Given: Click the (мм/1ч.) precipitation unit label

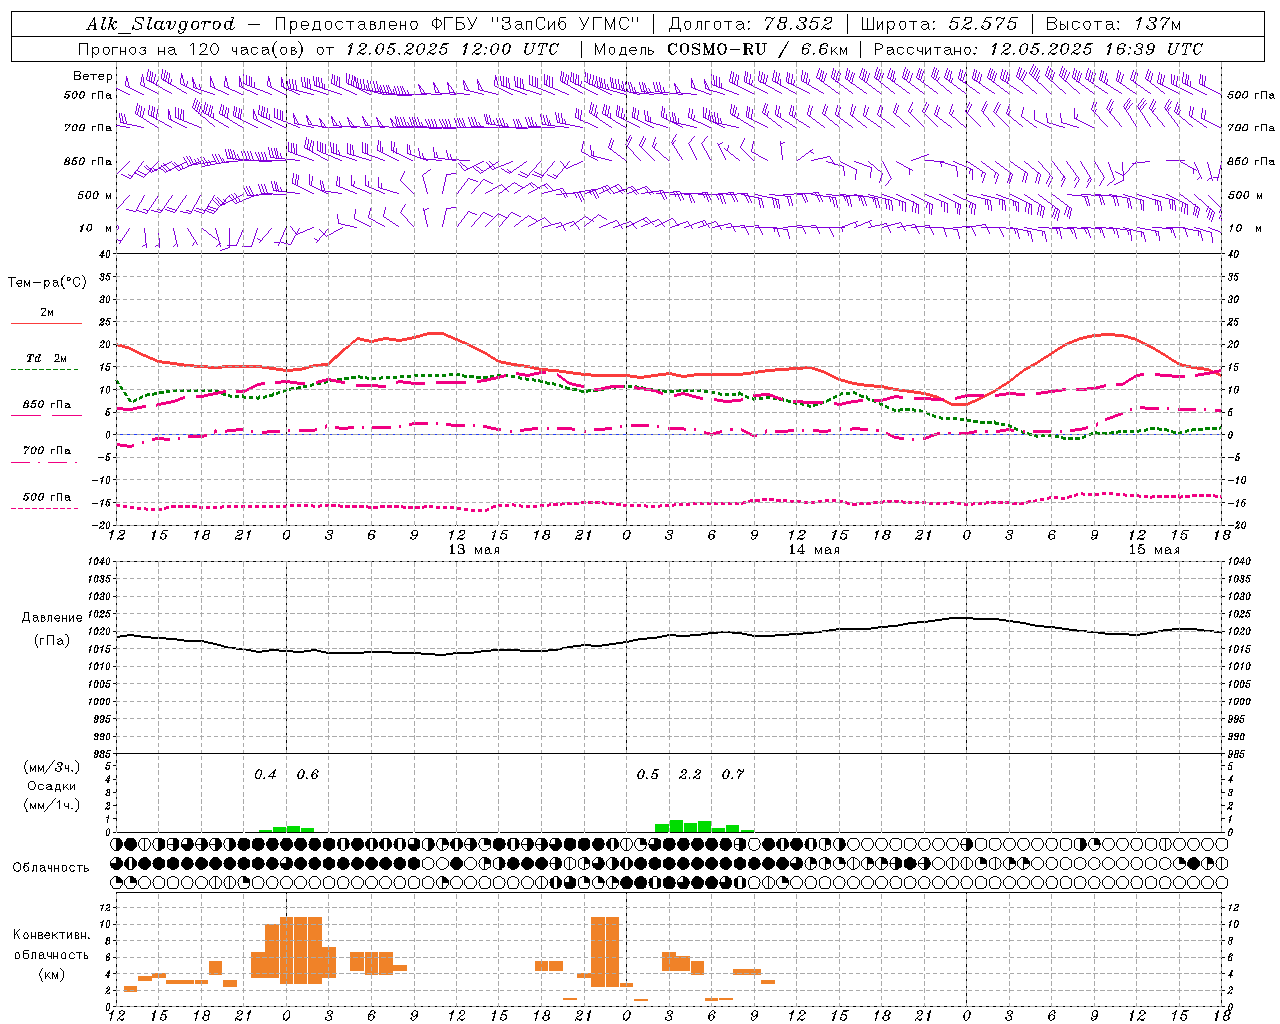Looking at the screenshot, I should click(x=52, y=805).
